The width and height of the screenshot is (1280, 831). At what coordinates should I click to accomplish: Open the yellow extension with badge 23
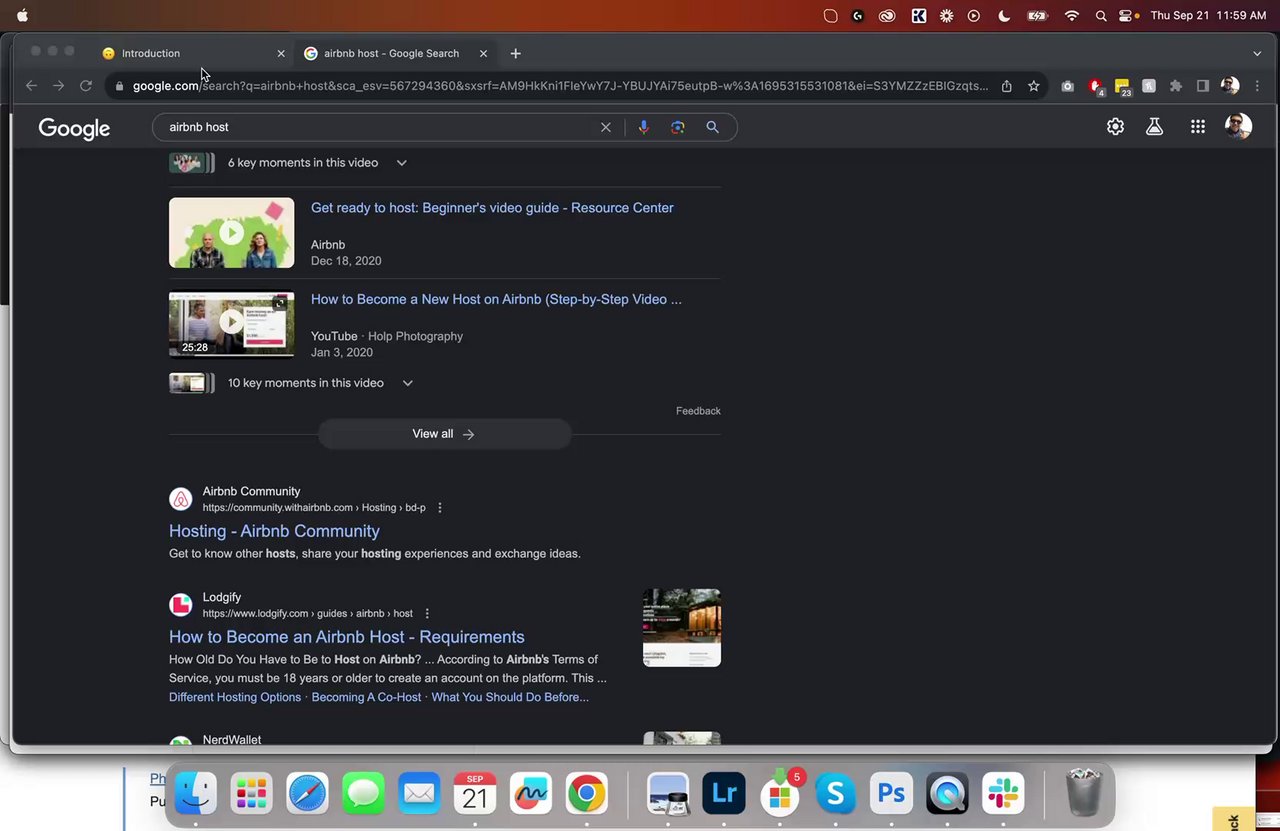coord(1122,86)
